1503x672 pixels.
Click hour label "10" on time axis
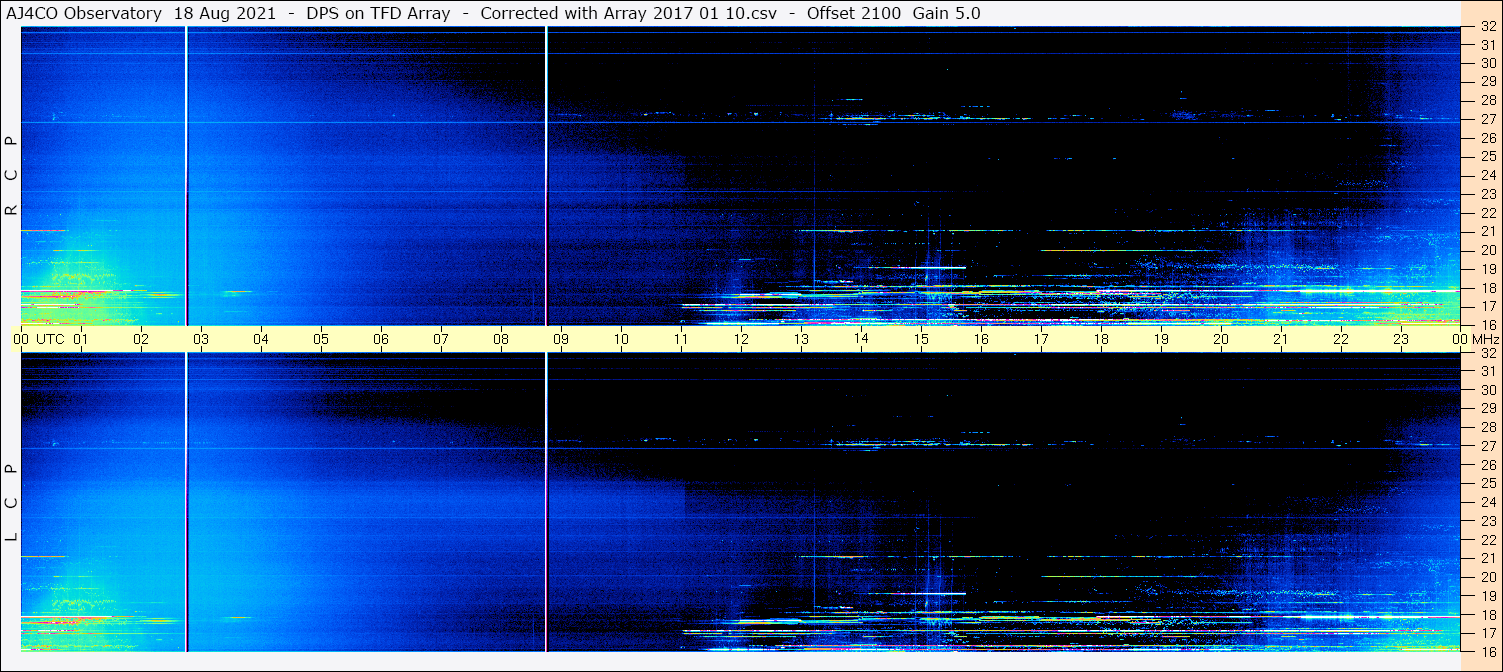click(621, 339)
